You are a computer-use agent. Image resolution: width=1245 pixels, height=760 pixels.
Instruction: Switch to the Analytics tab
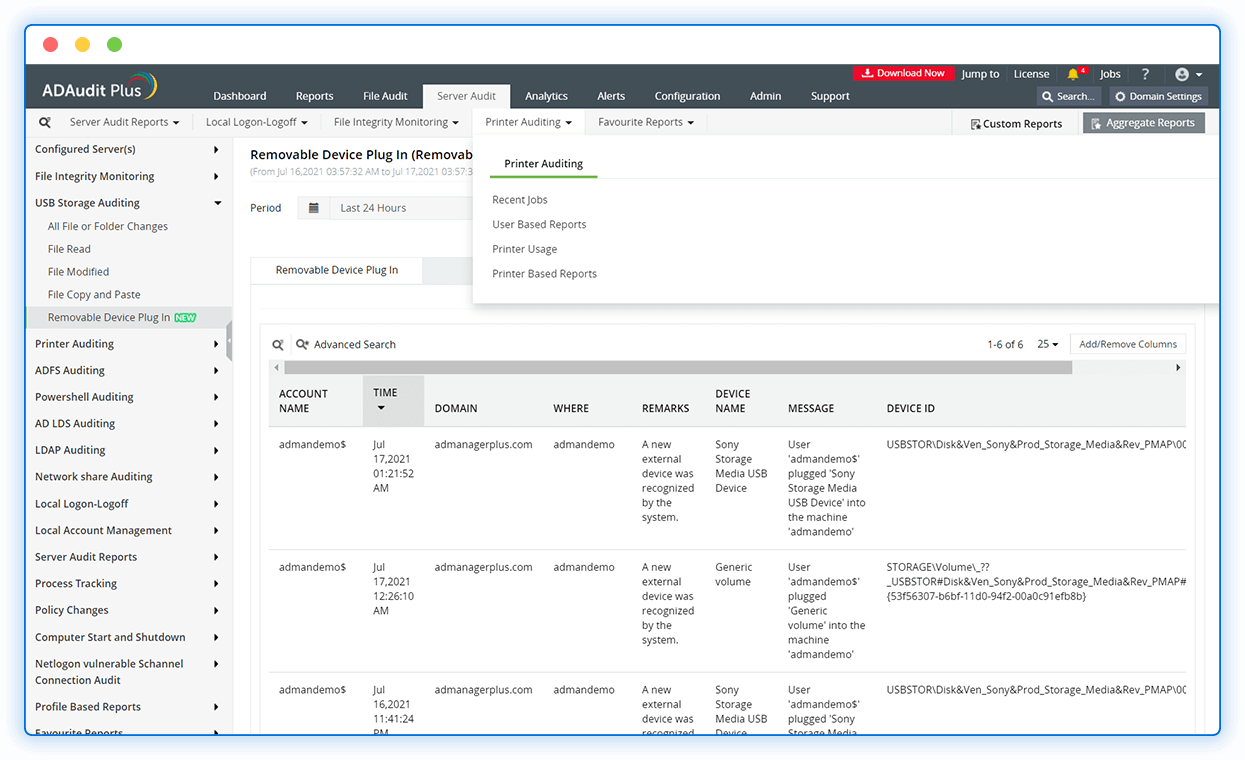tap(546, 96)
